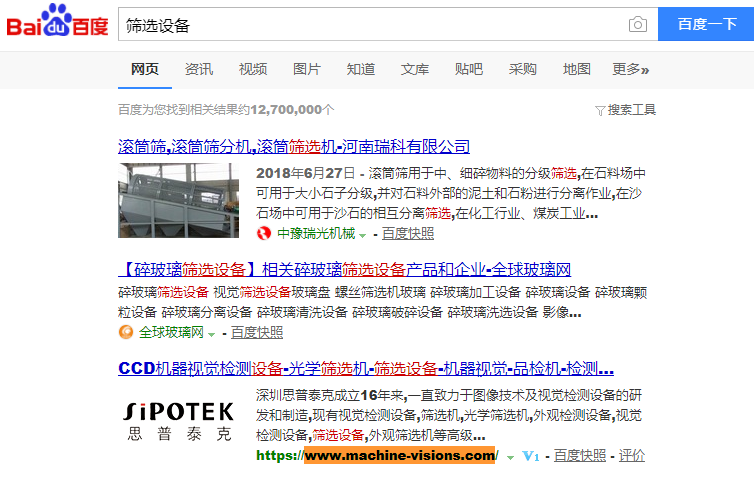
Task: Open 百度快照 for the 中豫瑞光机械 result
Action: click(408, 234)
